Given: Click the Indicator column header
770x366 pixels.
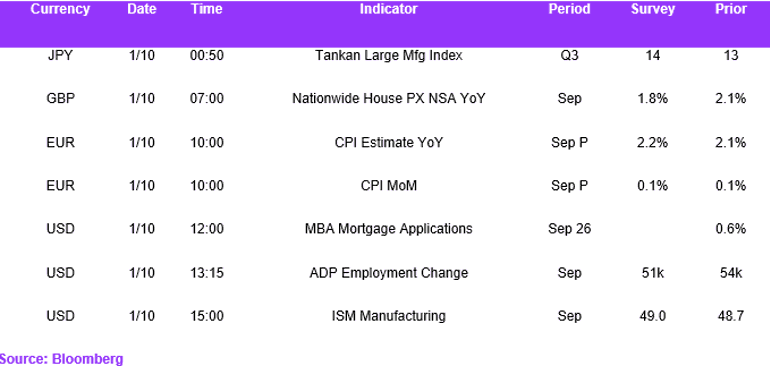Looking at the screenshot, I should coord(388,9).
